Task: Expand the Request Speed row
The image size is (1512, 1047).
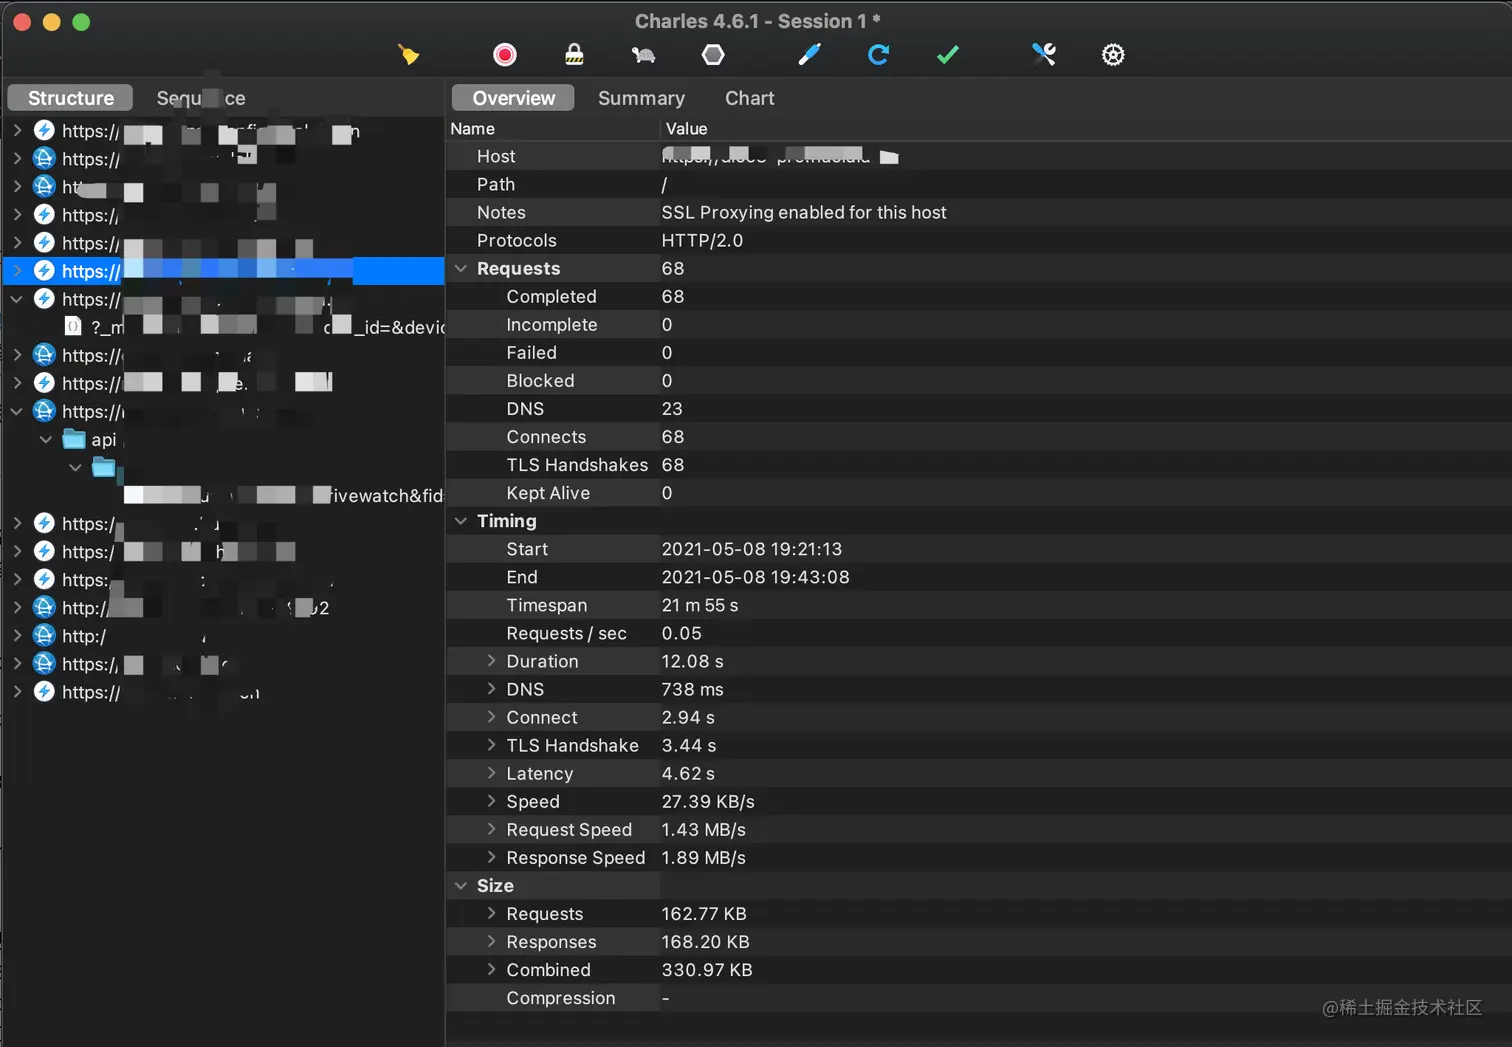Action: point(491,829)
